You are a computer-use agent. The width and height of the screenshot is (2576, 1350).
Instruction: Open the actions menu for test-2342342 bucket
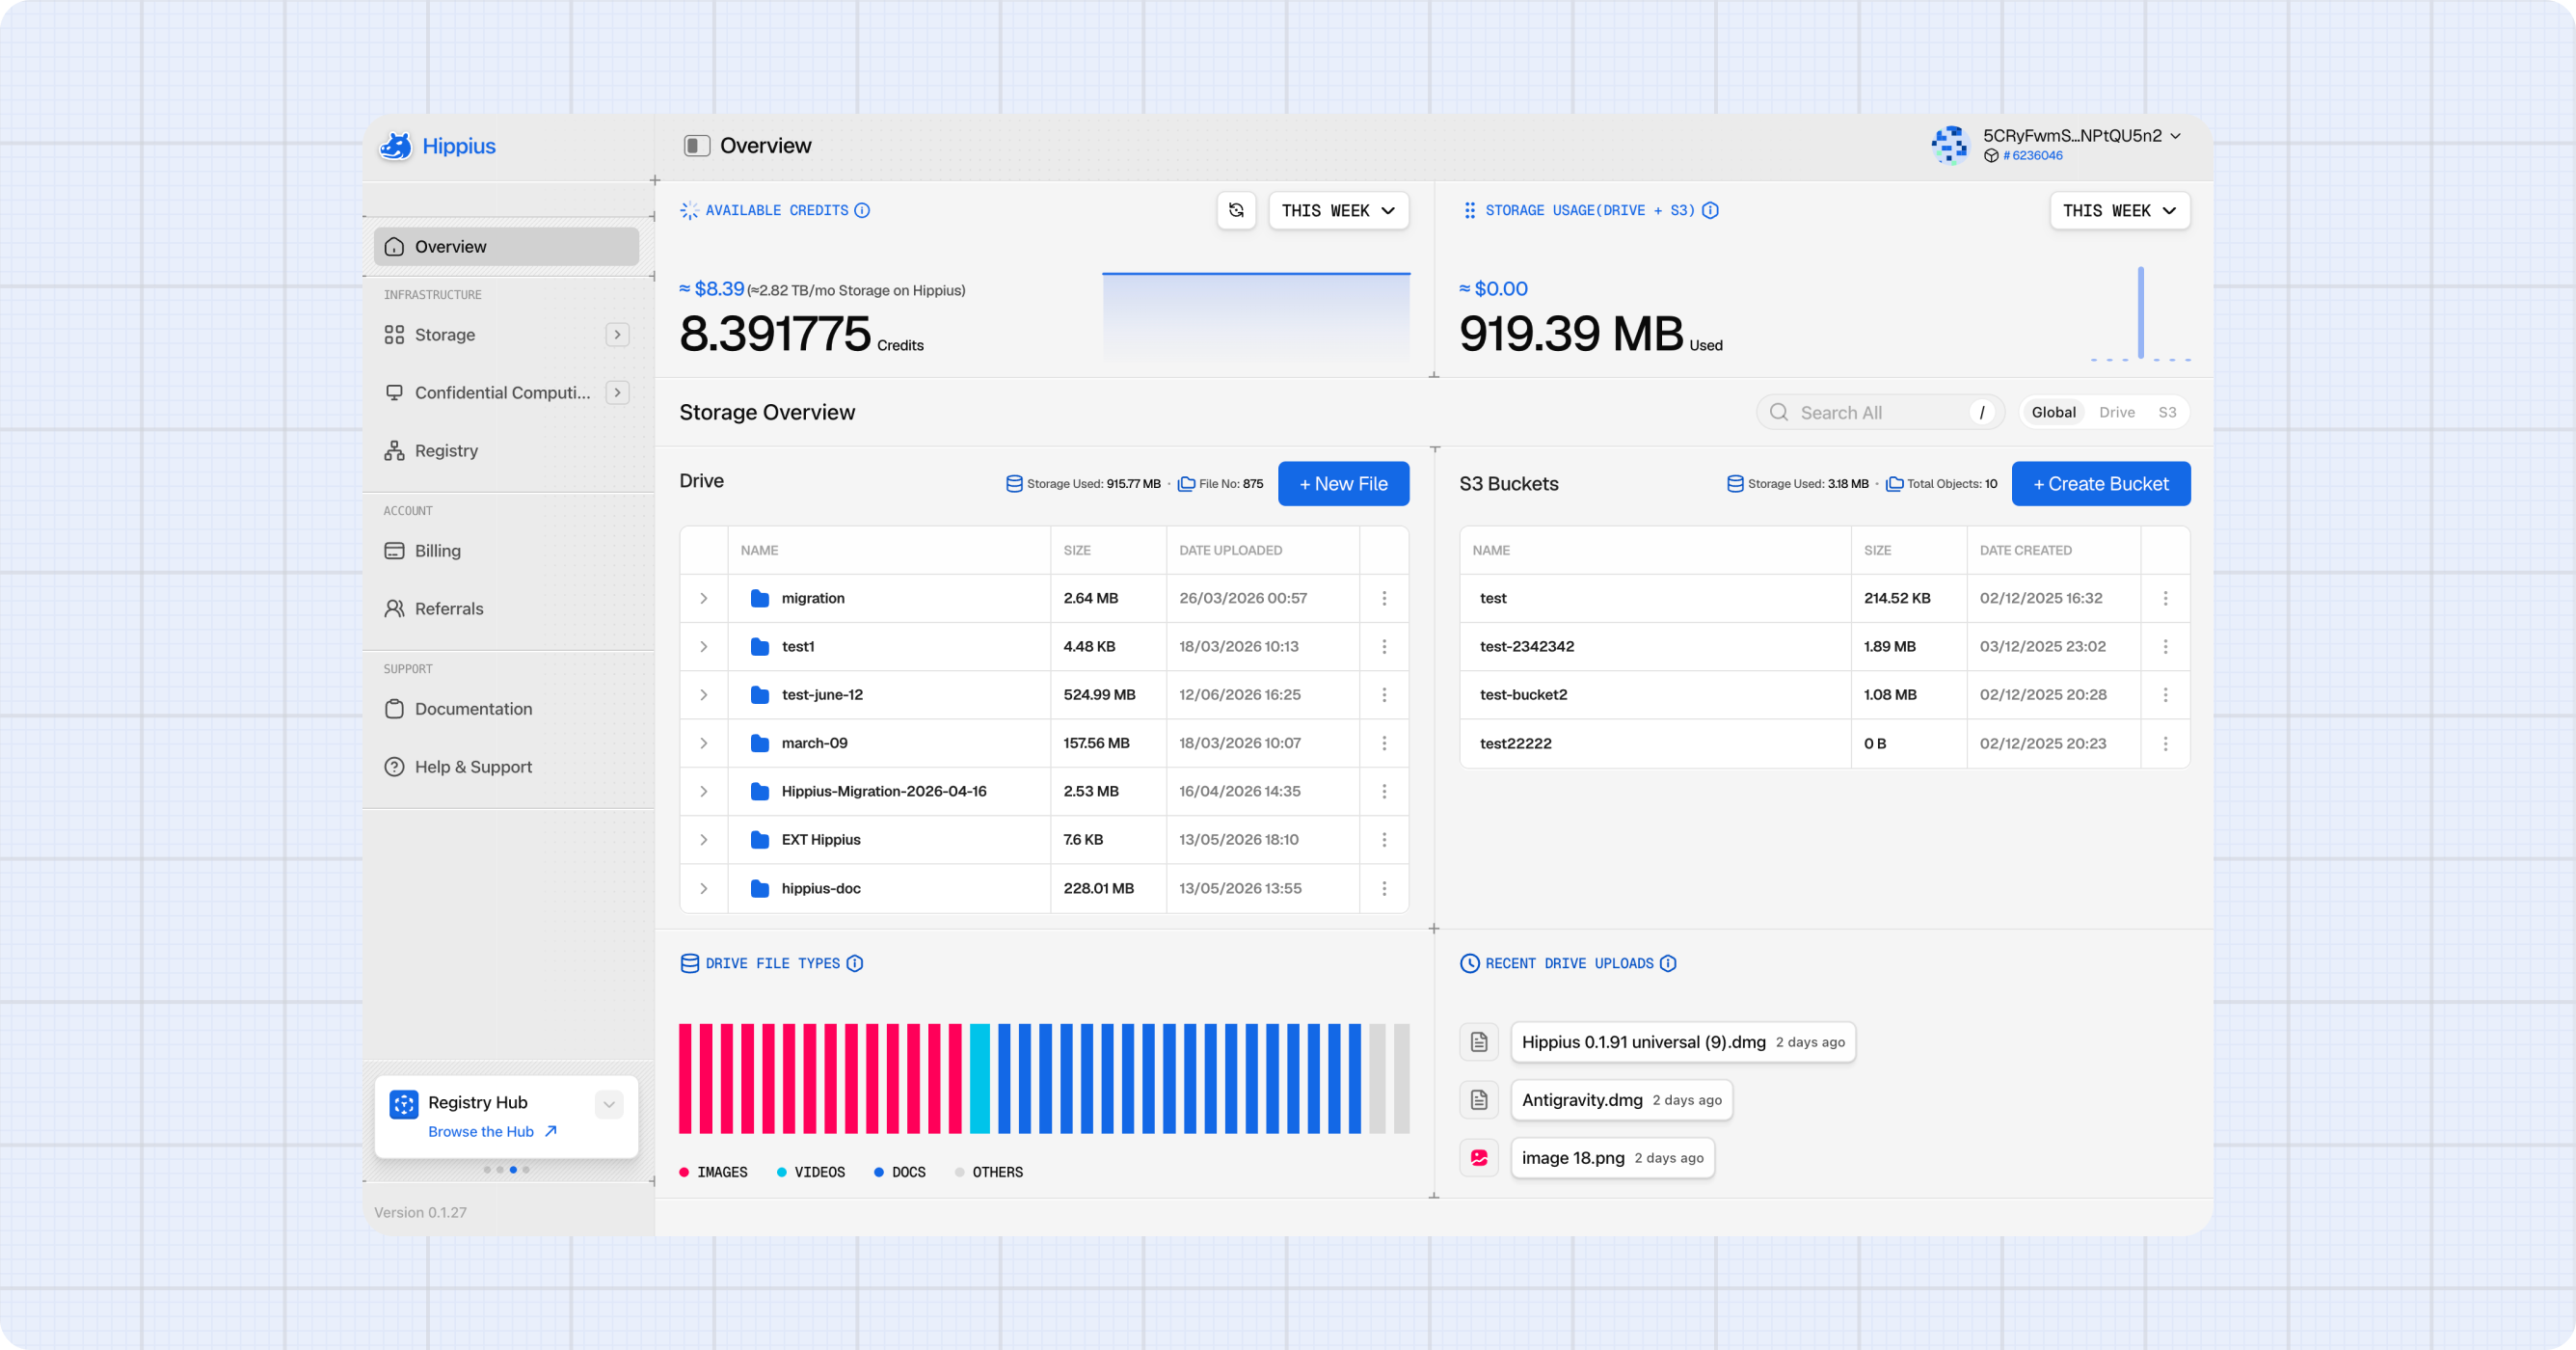click(2166, 647)
